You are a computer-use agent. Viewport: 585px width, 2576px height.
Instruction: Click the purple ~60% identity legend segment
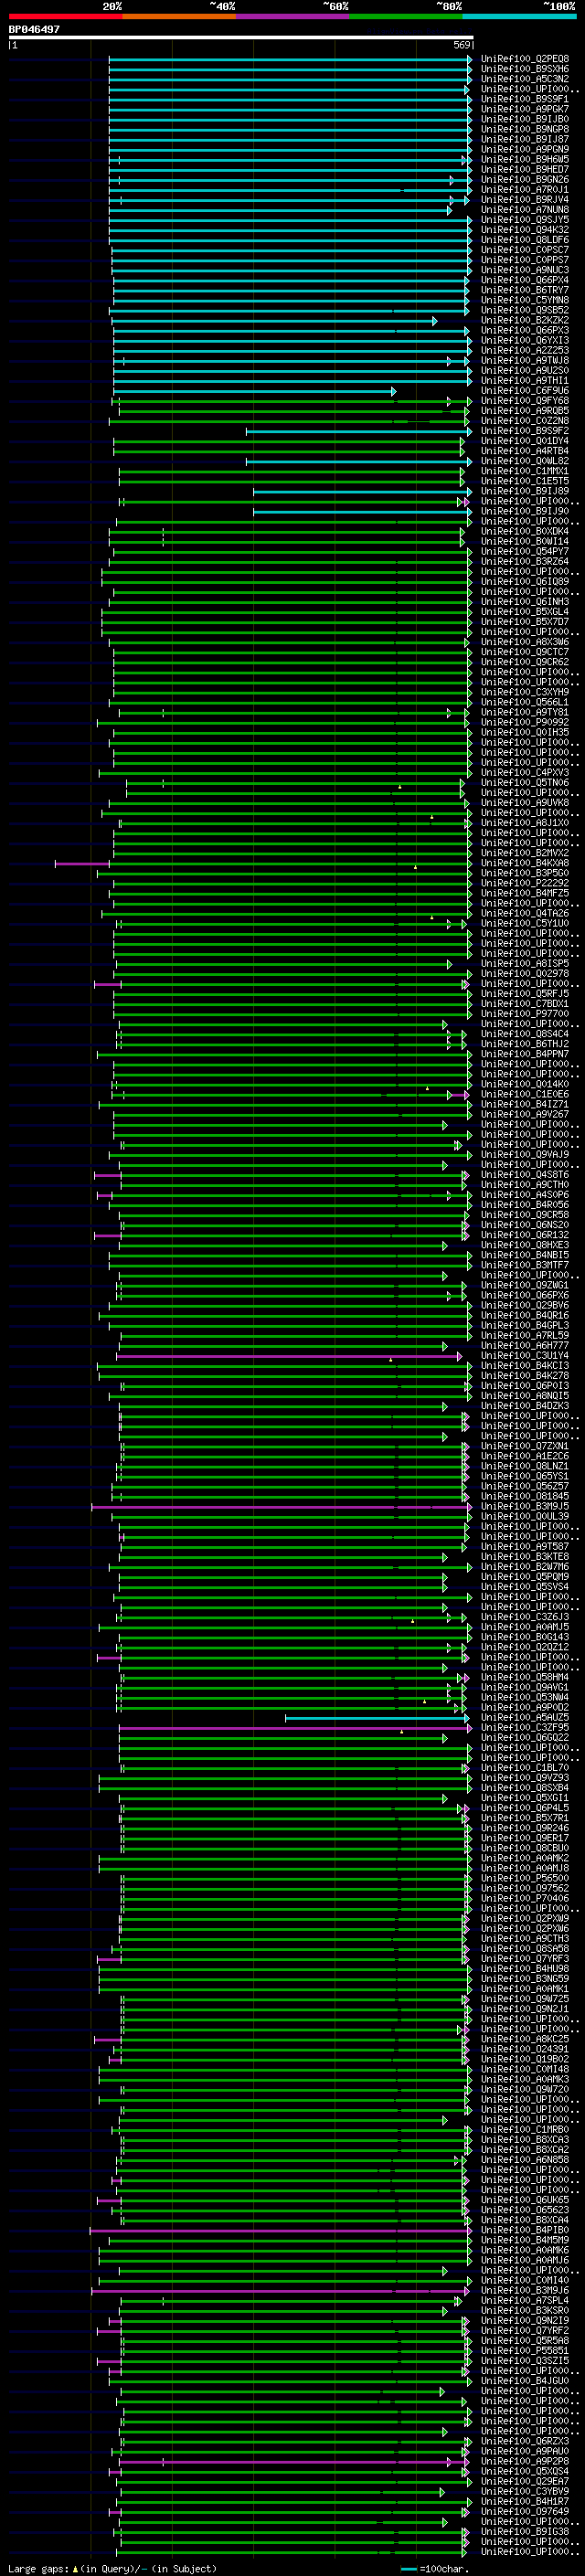click(x=293, y=16)
